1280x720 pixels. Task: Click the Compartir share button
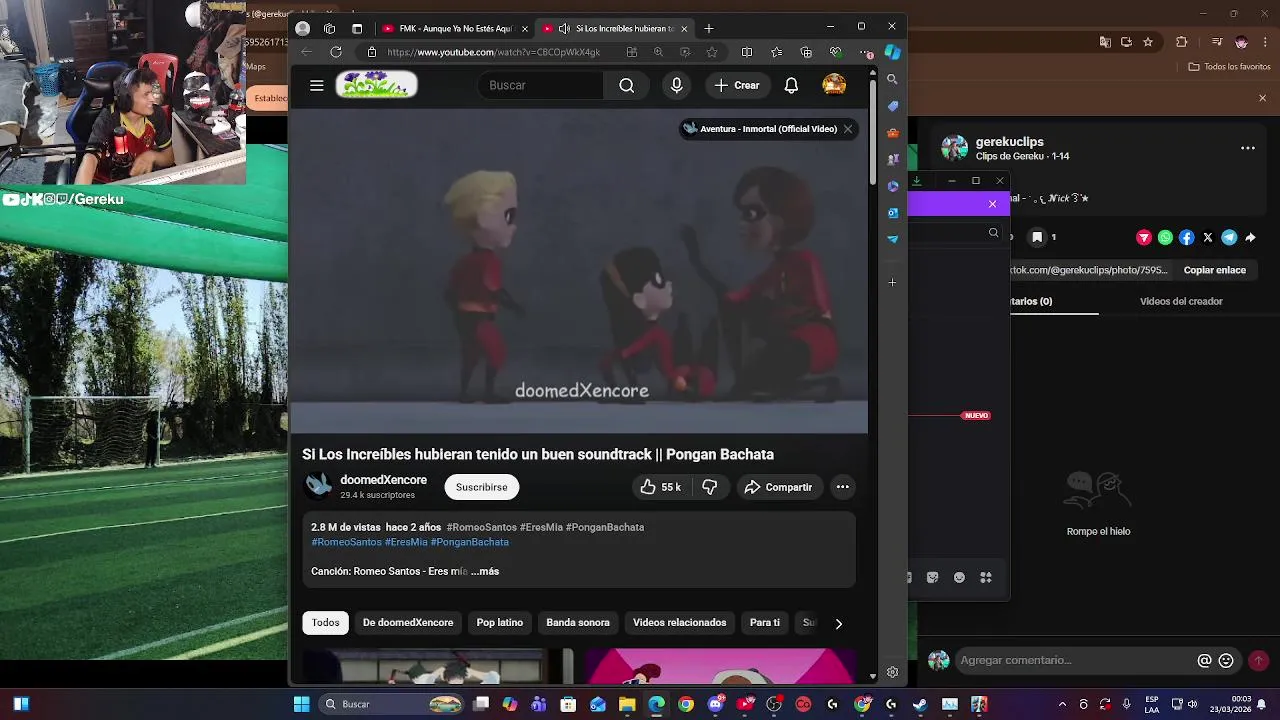pyautogui.click(x=778, y=487)
